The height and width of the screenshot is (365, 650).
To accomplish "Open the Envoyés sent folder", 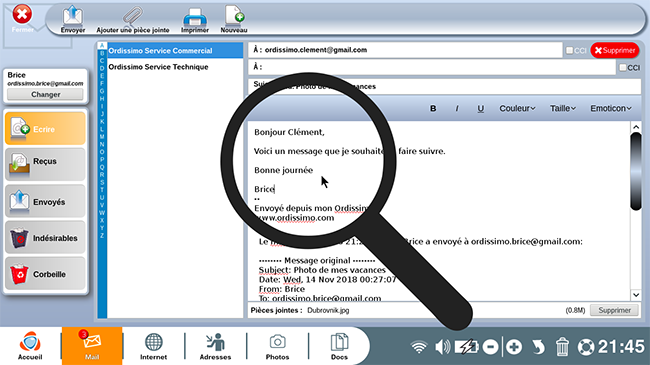I will (x=45, y=201).
